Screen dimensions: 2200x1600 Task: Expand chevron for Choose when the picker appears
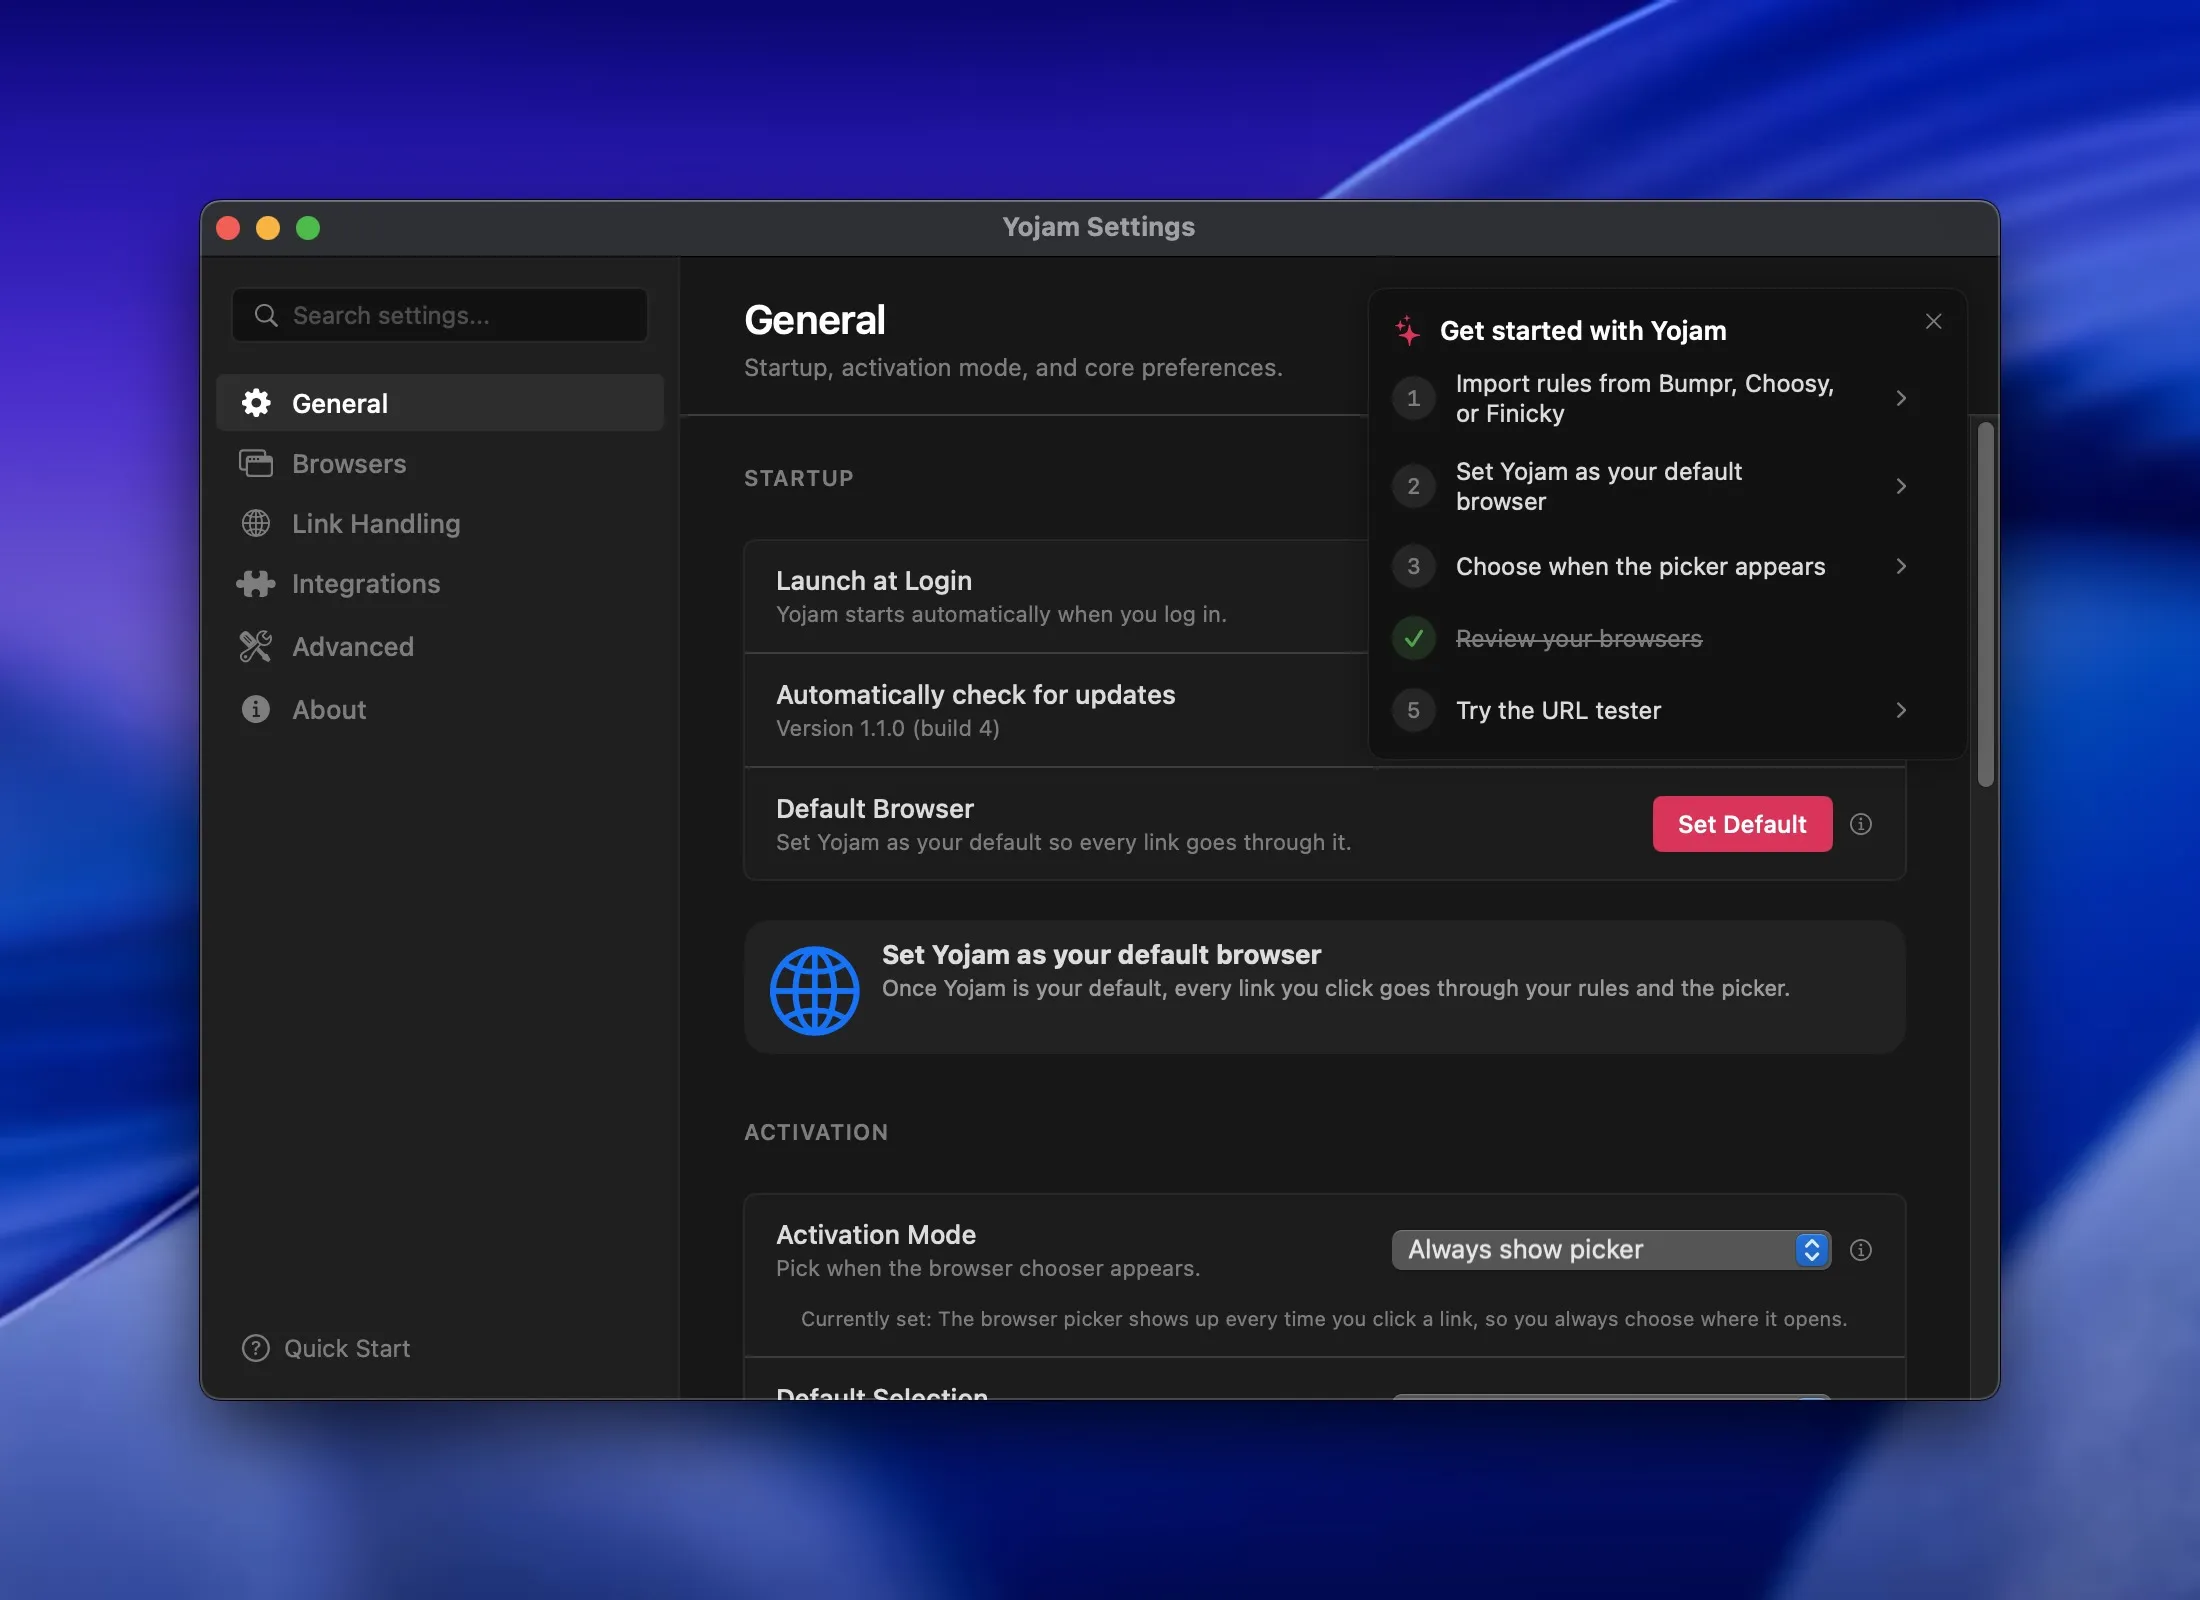point(1901,566)
